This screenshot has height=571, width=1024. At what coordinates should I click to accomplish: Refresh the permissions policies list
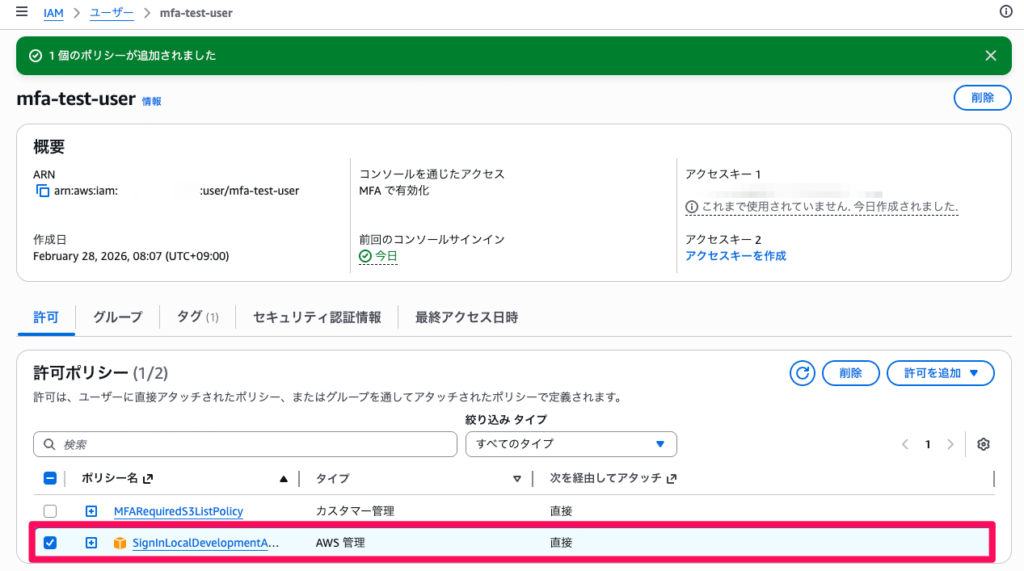[x=802, y=373]
